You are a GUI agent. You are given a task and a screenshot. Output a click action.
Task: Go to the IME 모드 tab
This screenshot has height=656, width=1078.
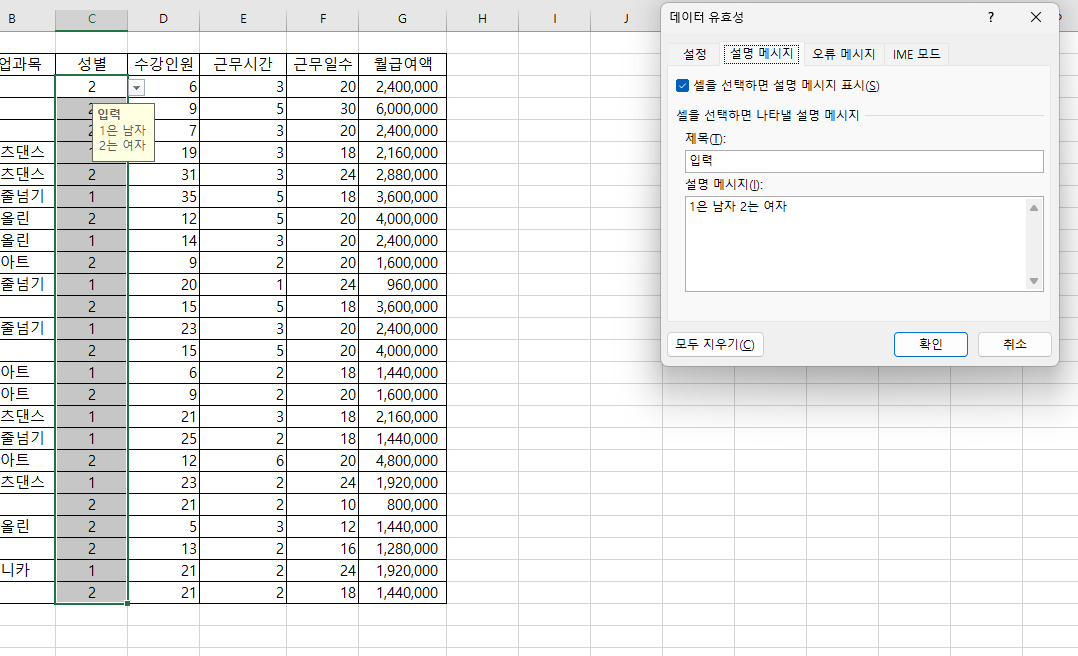point(916,54)
